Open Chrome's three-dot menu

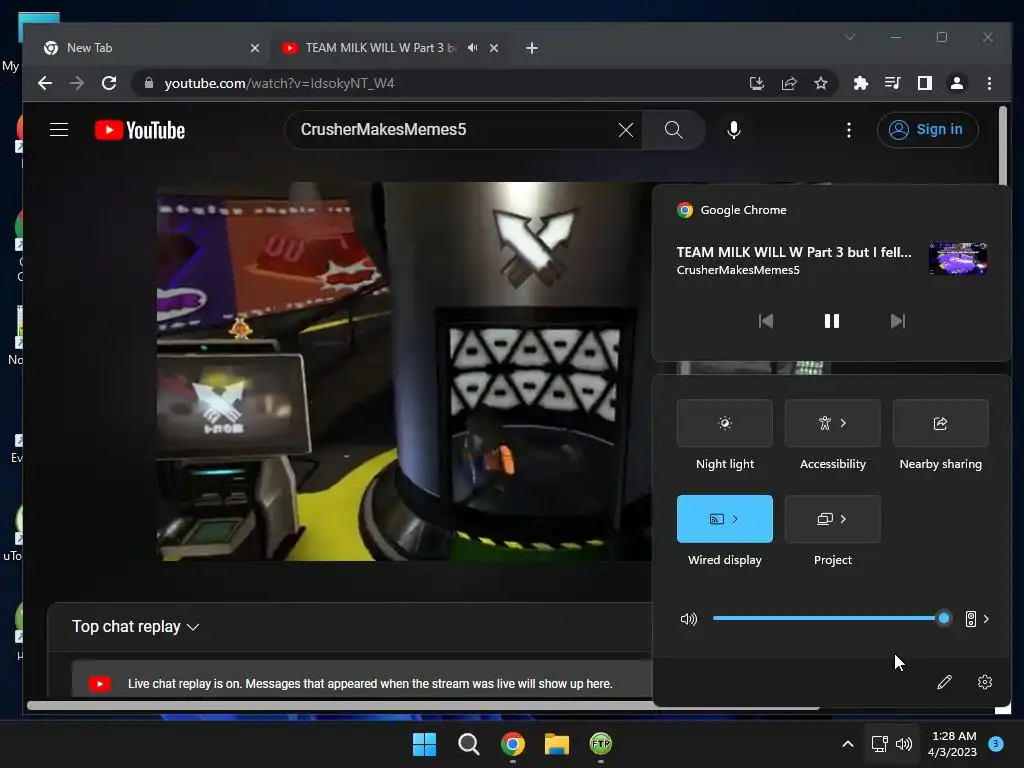989,83
